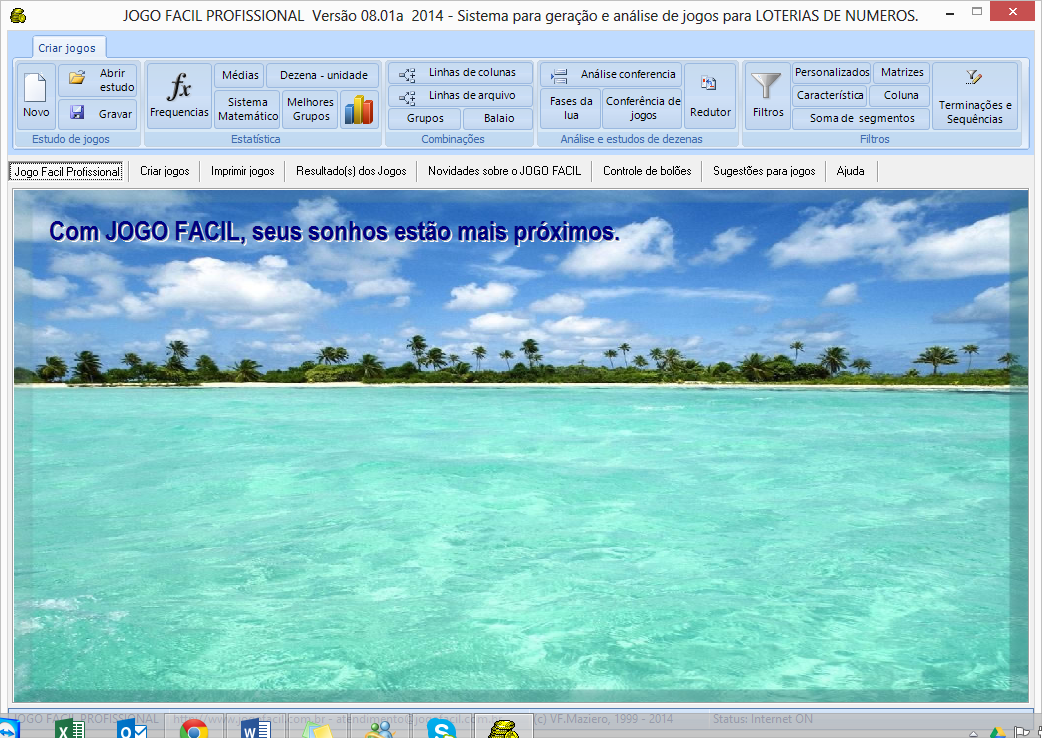Open Análise conferencia in ribbon
The image size is (1042, 738).
point(611,74)
